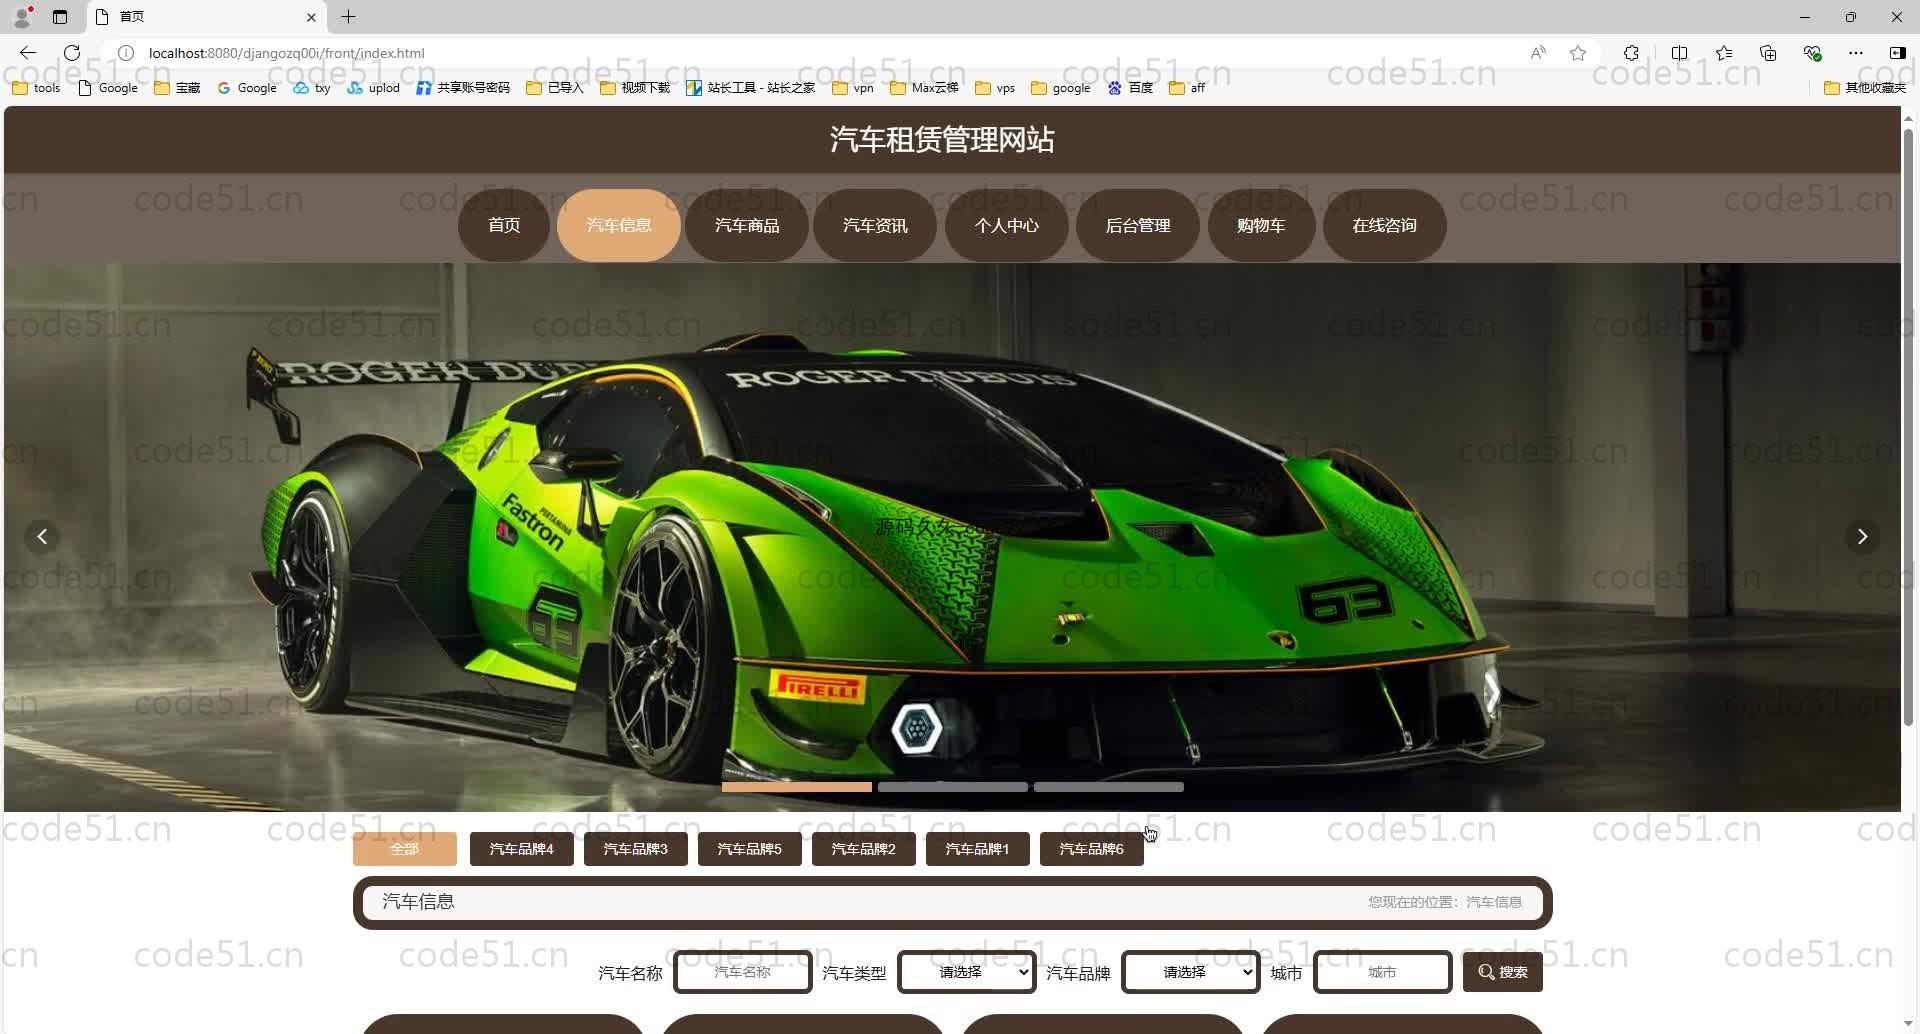The image size is (1920, 1034).
Task: Select 全部 brand filter
Action: [x=405, y=849]
